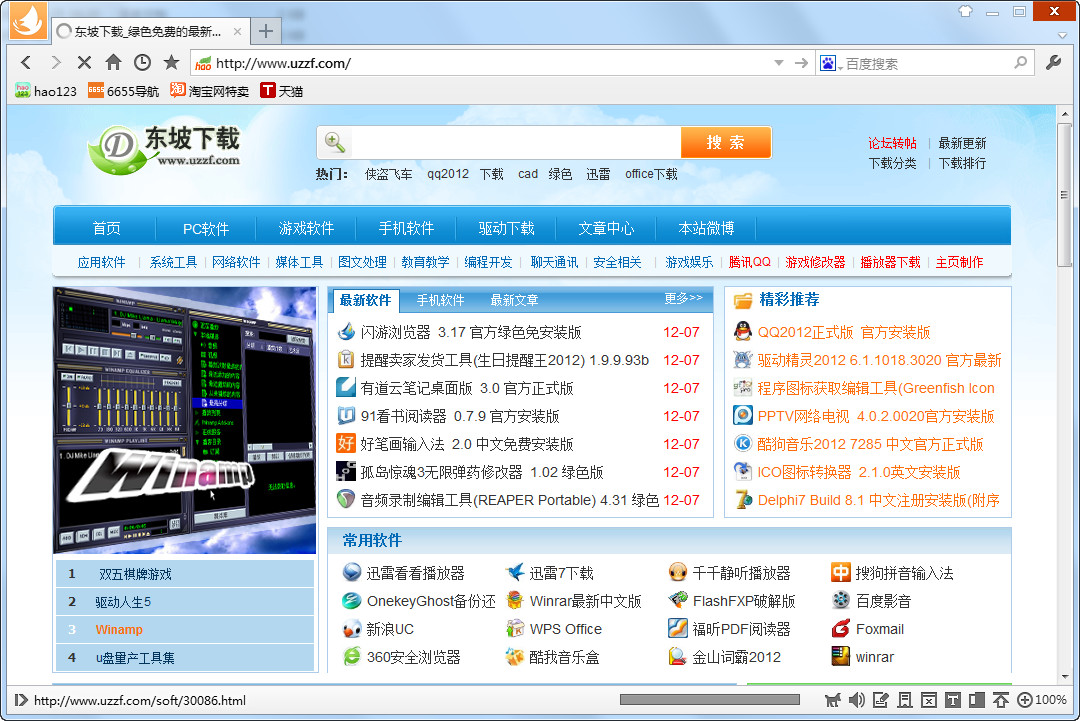
Task: Open 天猫 bookmark
Action: pyautogui.click(x=282, y=91)
